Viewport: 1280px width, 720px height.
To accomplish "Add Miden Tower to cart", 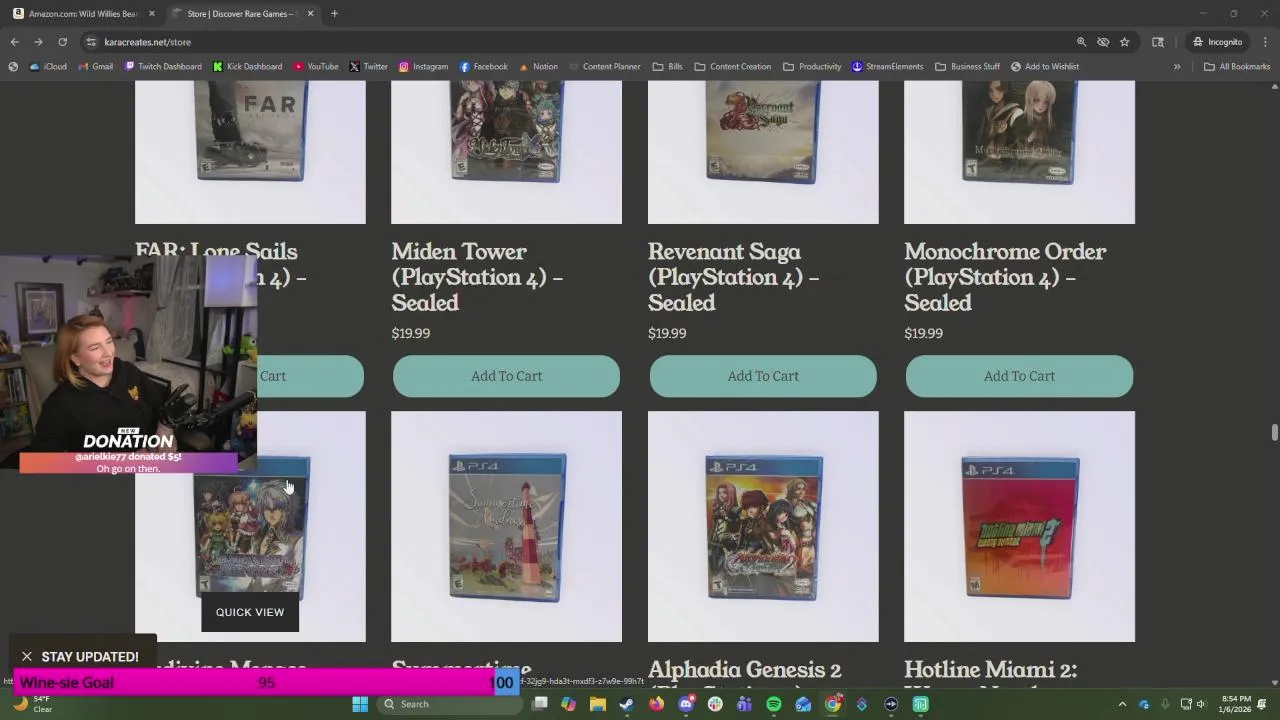I will point(506,376).
